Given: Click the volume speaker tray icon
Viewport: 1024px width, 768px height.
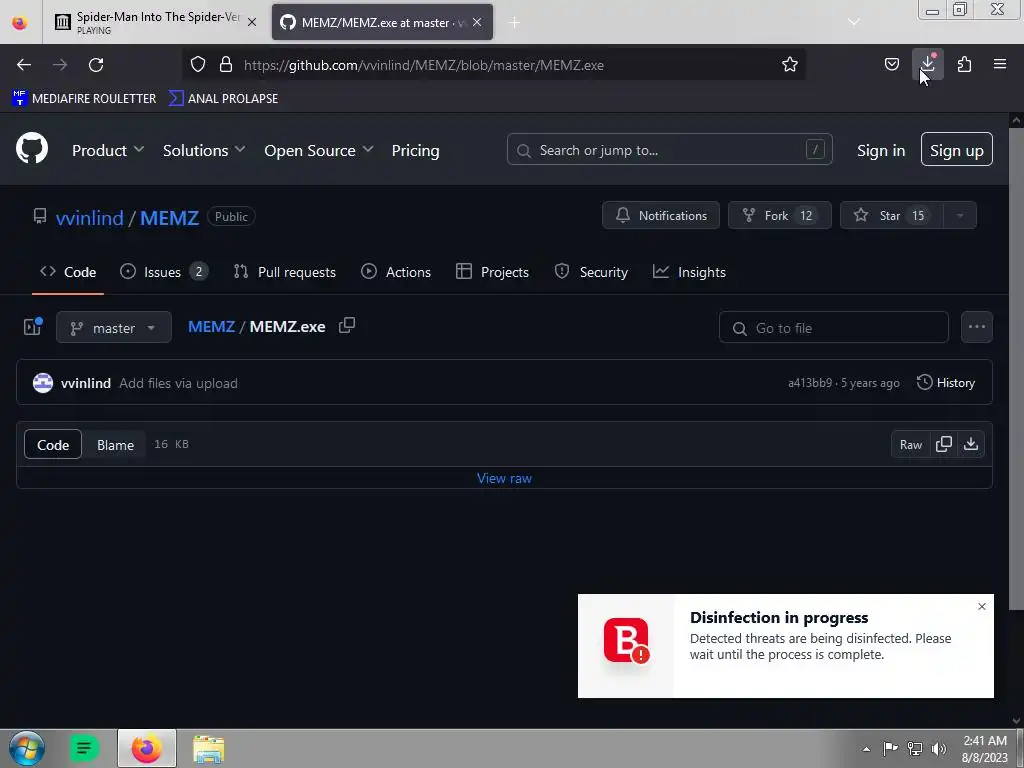Looking at the screenshot, I should [939, 749].
